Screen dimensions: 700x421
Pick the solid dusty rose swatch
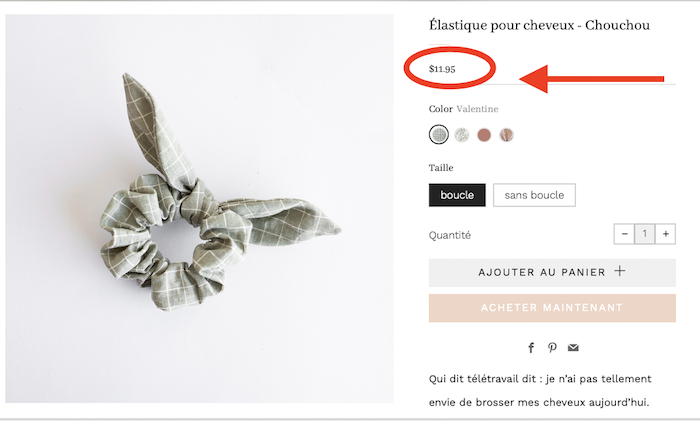pyautogui.click(x=484, y=134)
